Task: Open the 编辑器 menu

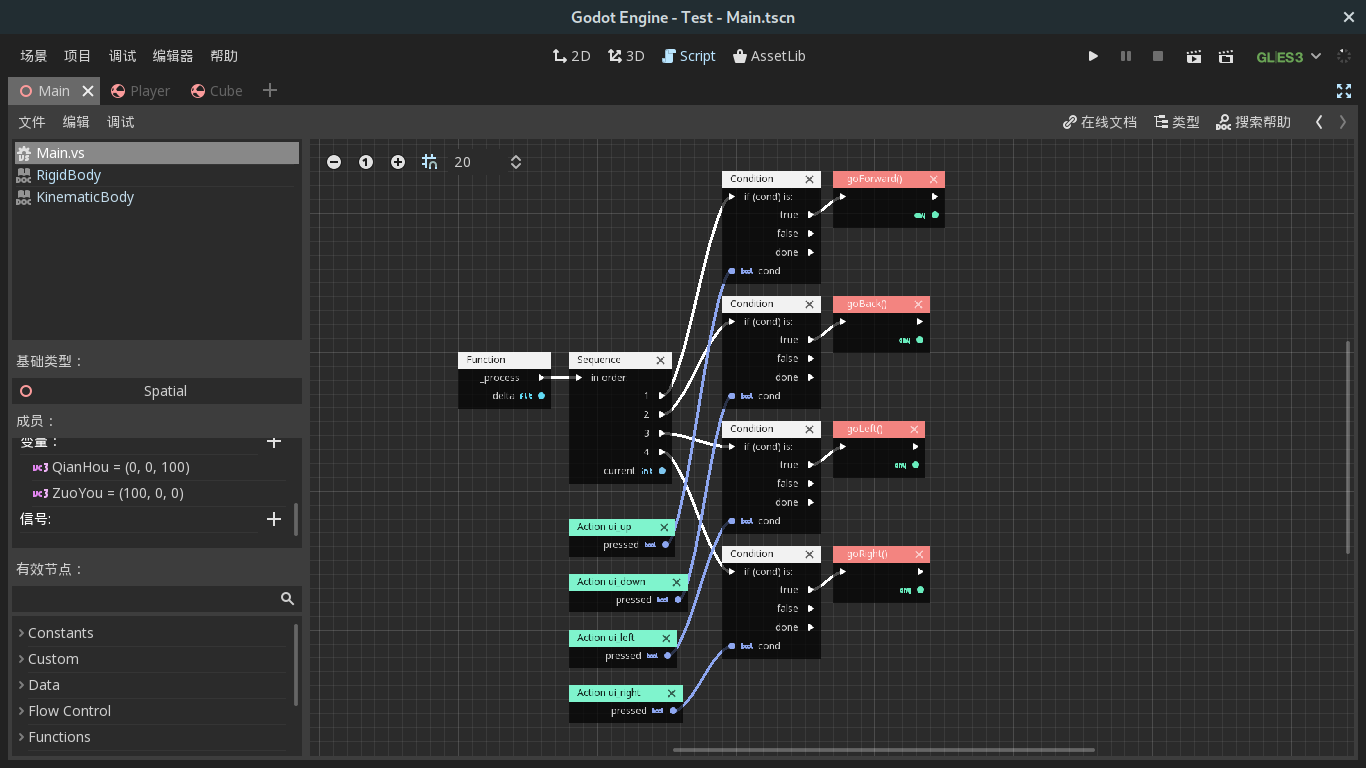Action: [x=173, y=56]
